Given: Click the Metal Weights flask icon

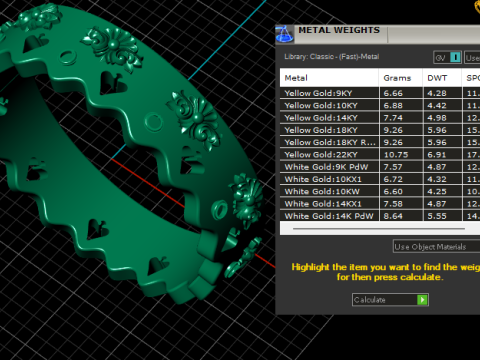Looking at the screenshot, I should coord(284,34).
